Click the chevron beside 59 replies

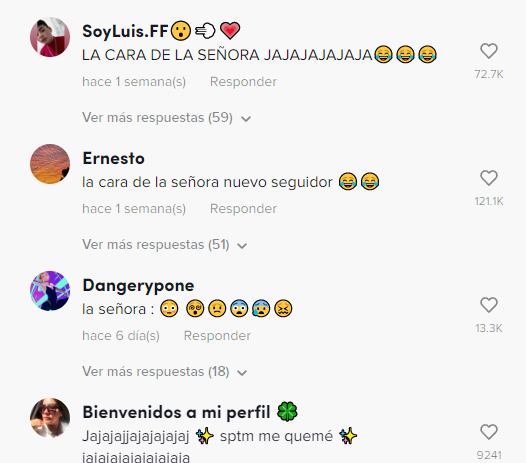pos(246,119)
